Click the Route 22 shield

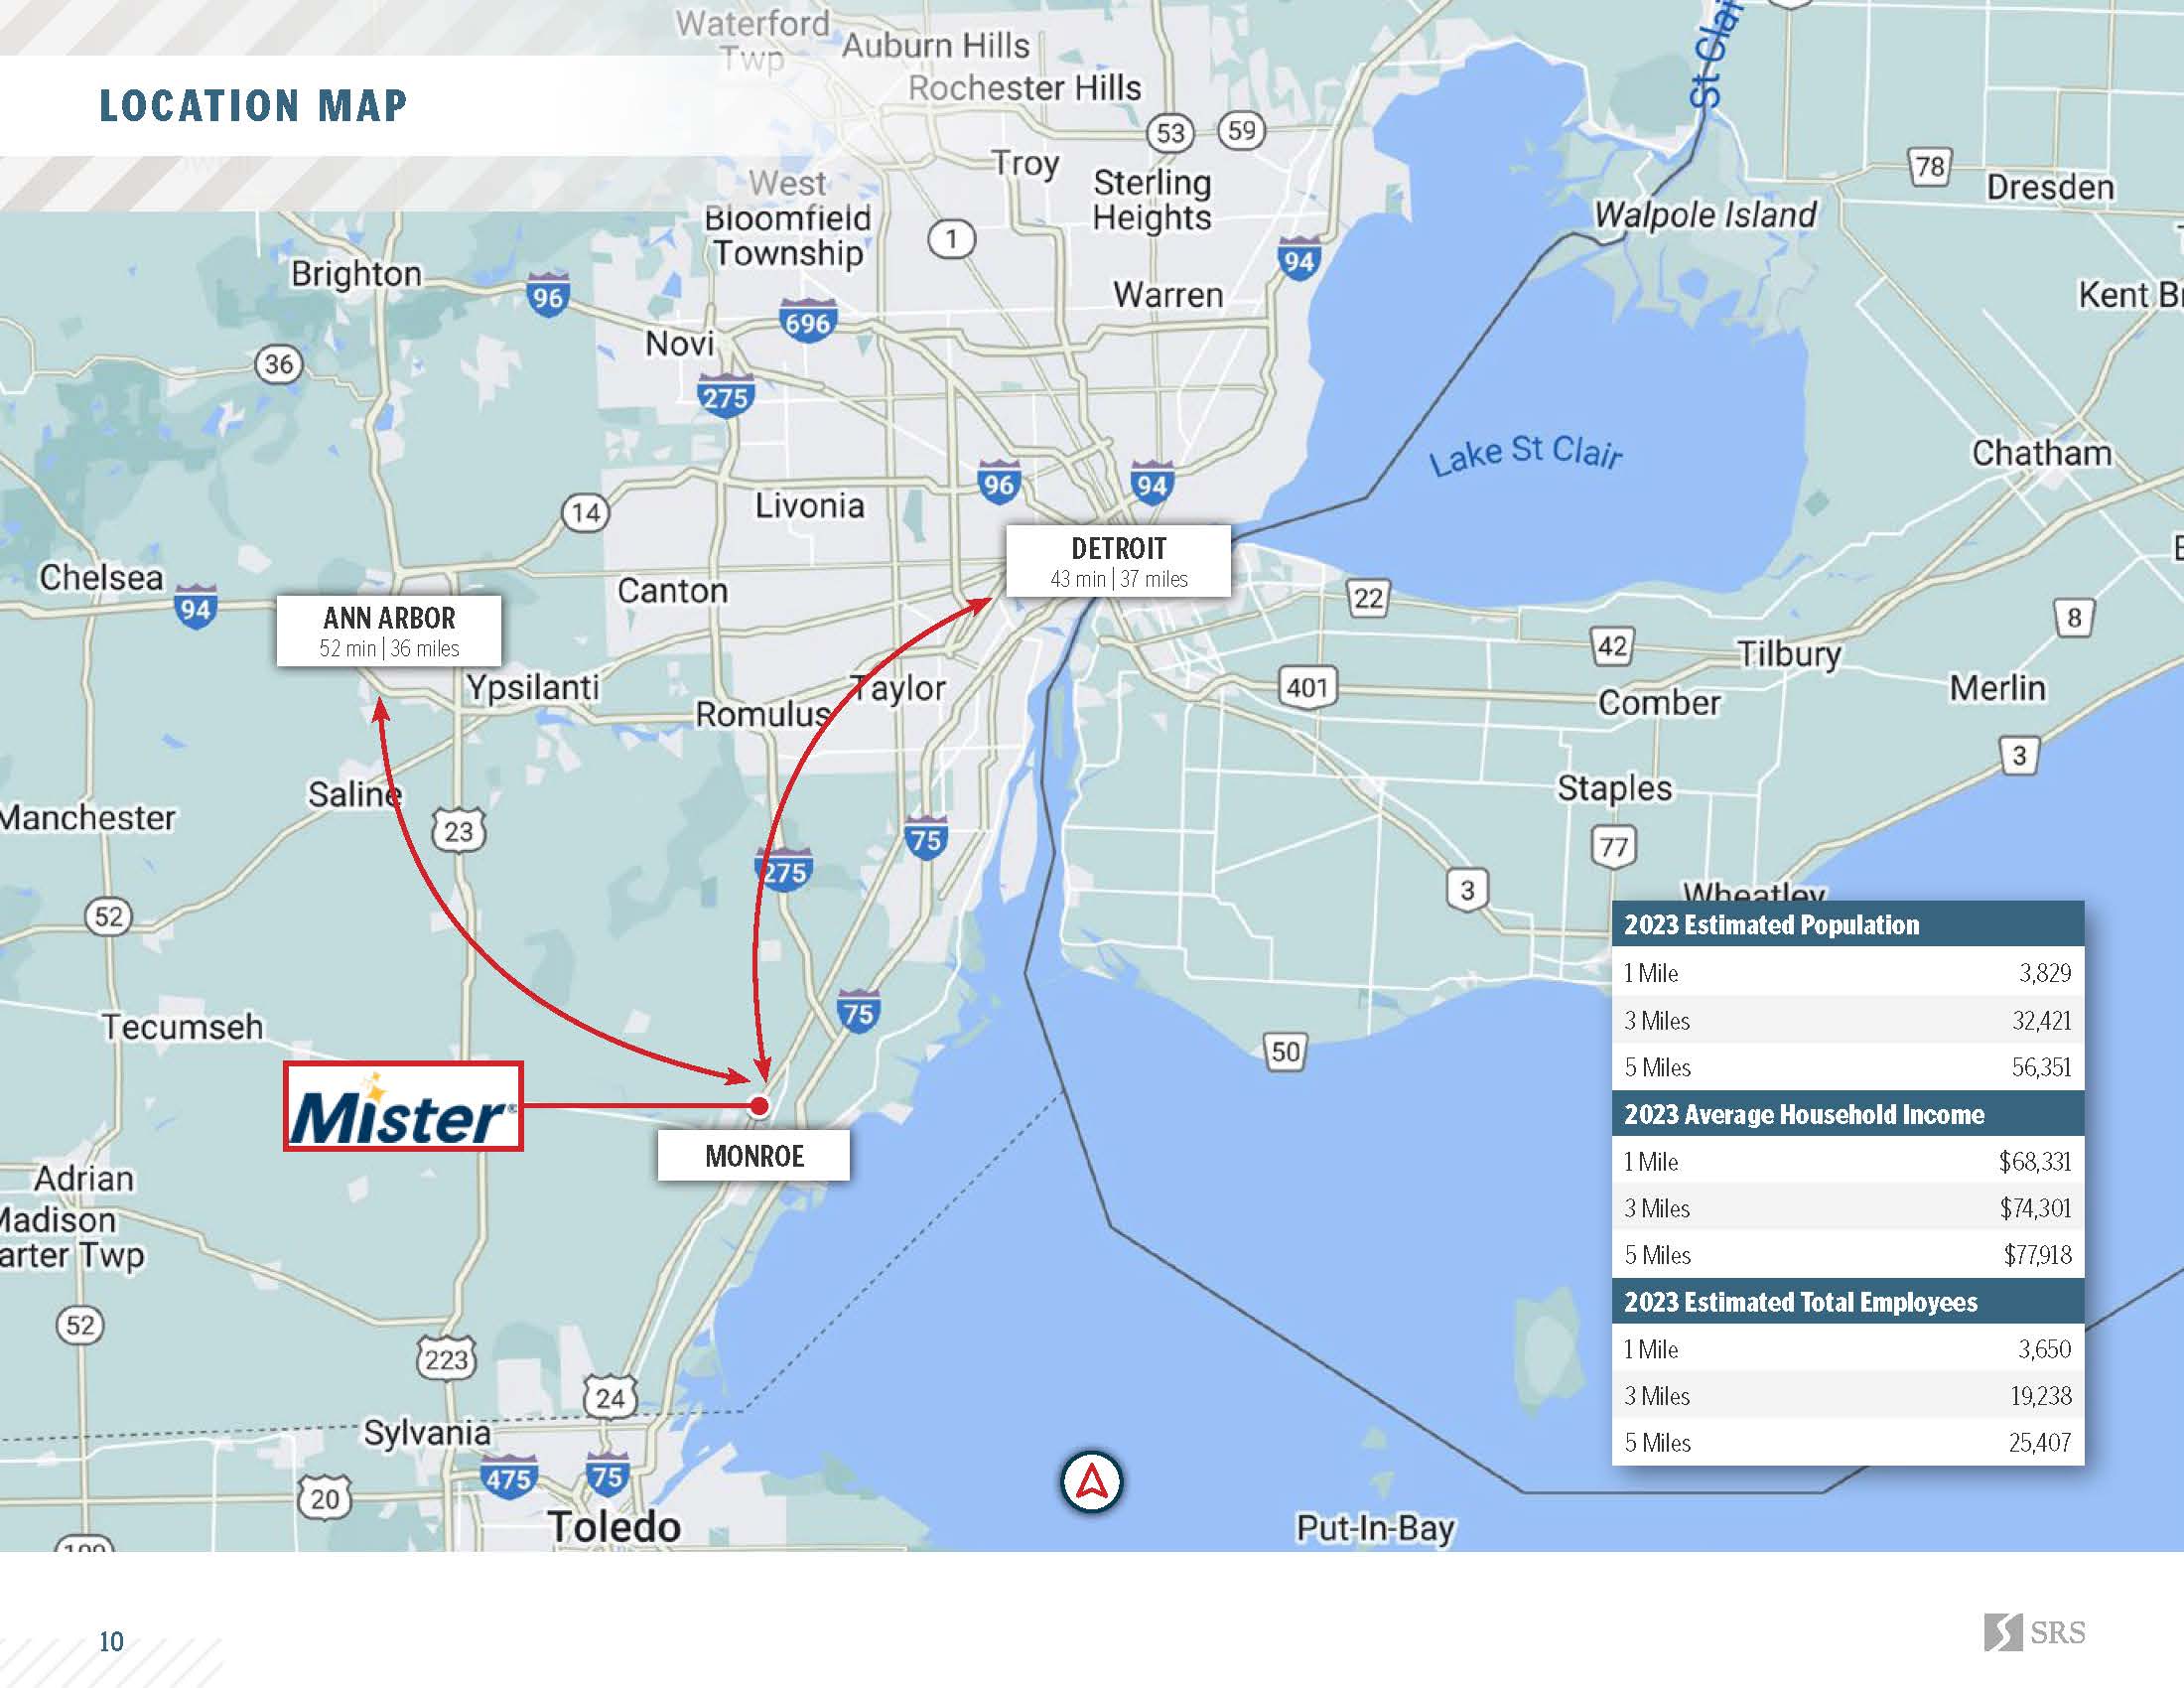click(1368, 598)
